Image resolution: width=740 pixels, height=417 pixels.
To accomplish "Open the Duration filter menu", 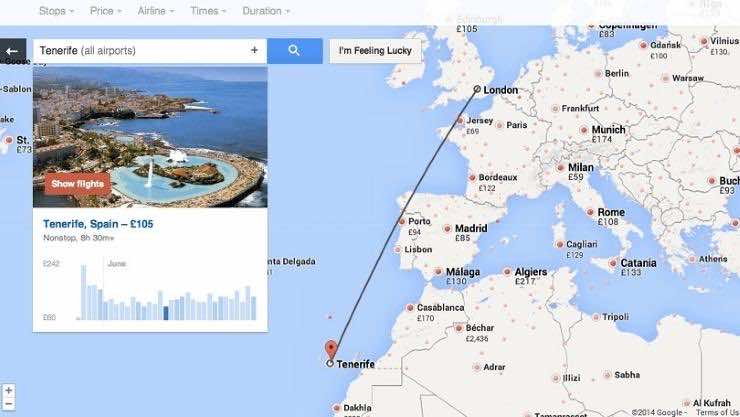I will [266, 11].
